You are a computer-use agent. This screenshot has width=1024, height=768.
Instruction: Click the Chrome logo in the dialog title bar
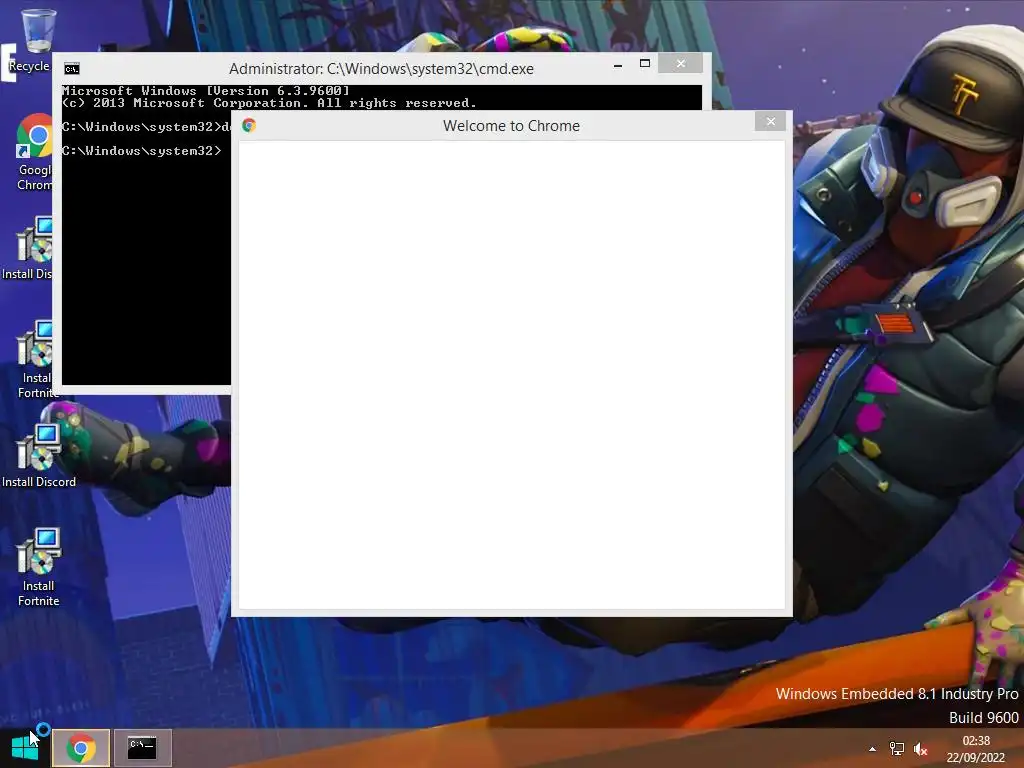click(249, 125)
